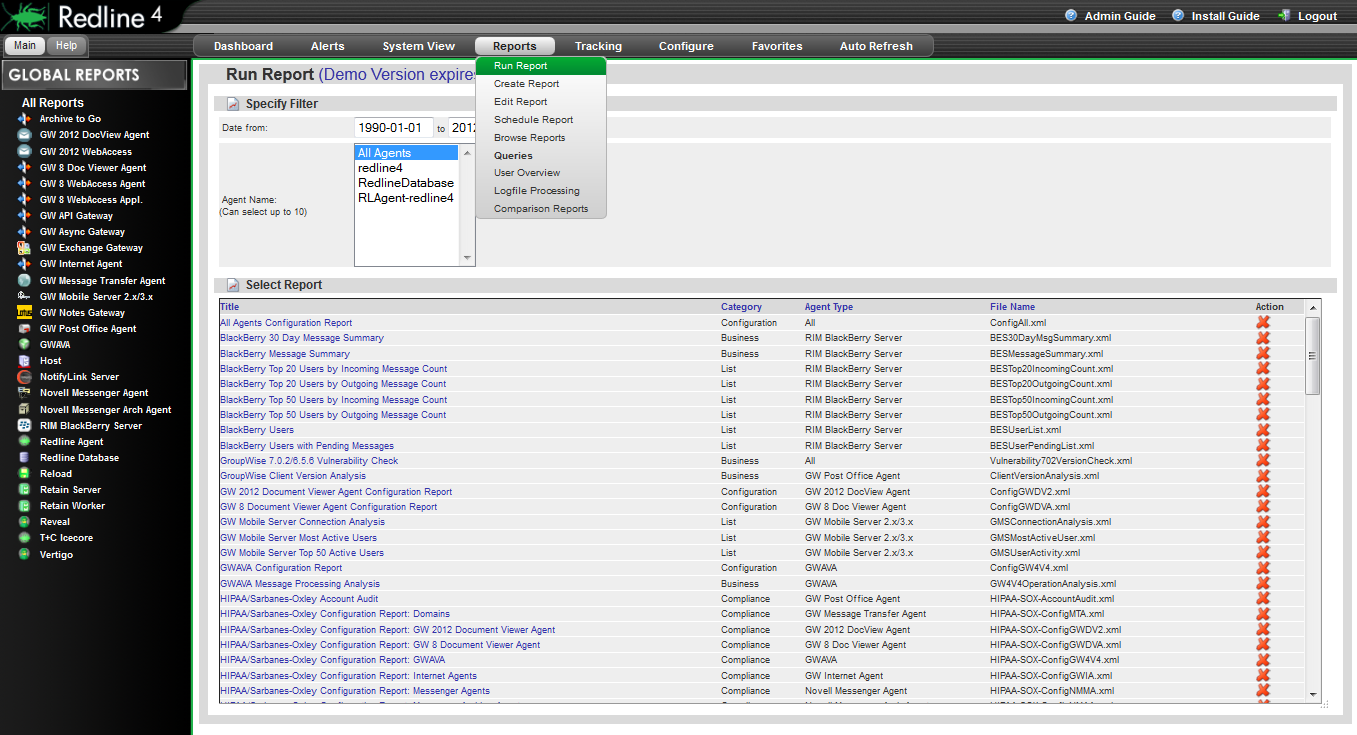1357x735 pixels.
Task: Click the Redline Database sidebar icon
Action: click(x=24, y=458)
